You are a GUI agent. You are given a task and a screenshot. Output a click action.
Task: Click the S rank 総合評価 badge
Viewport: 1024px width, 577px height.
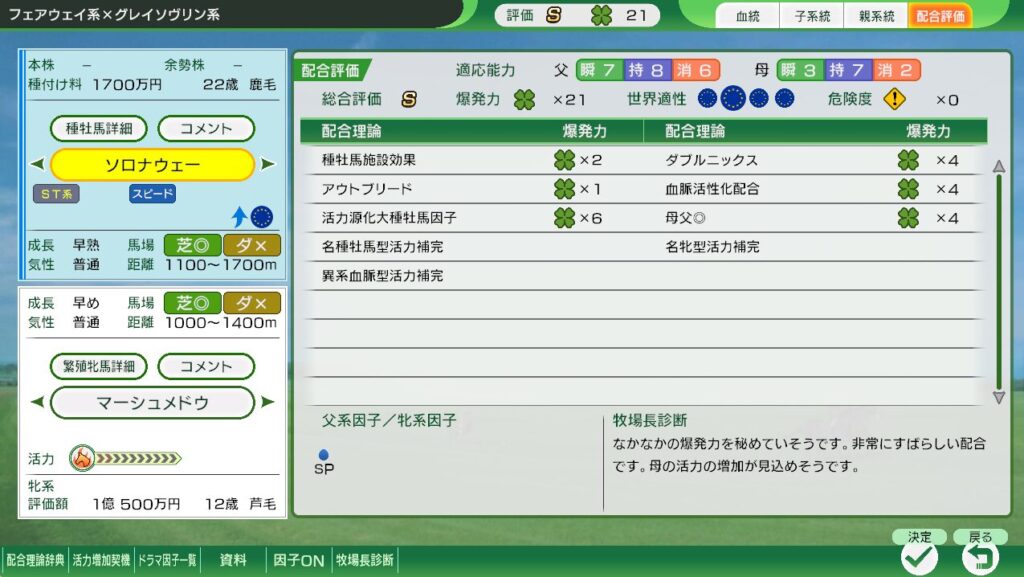click(x=409, y=99)
